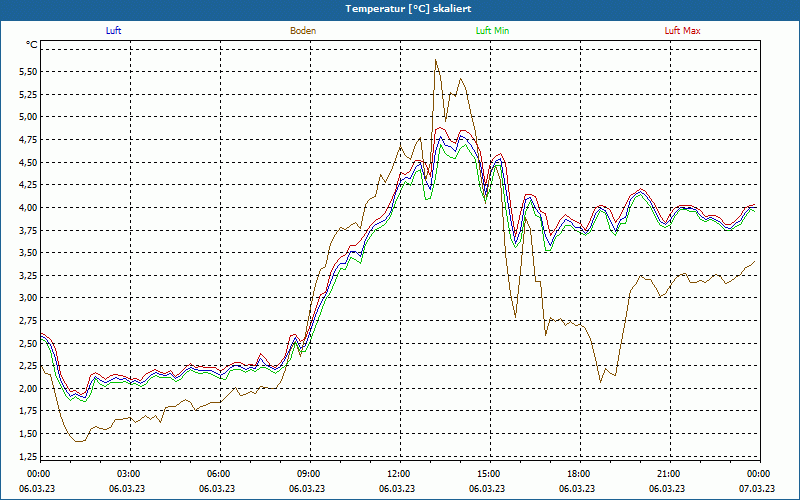Click the 18:00 time axis label

click(x=579, y=474)
